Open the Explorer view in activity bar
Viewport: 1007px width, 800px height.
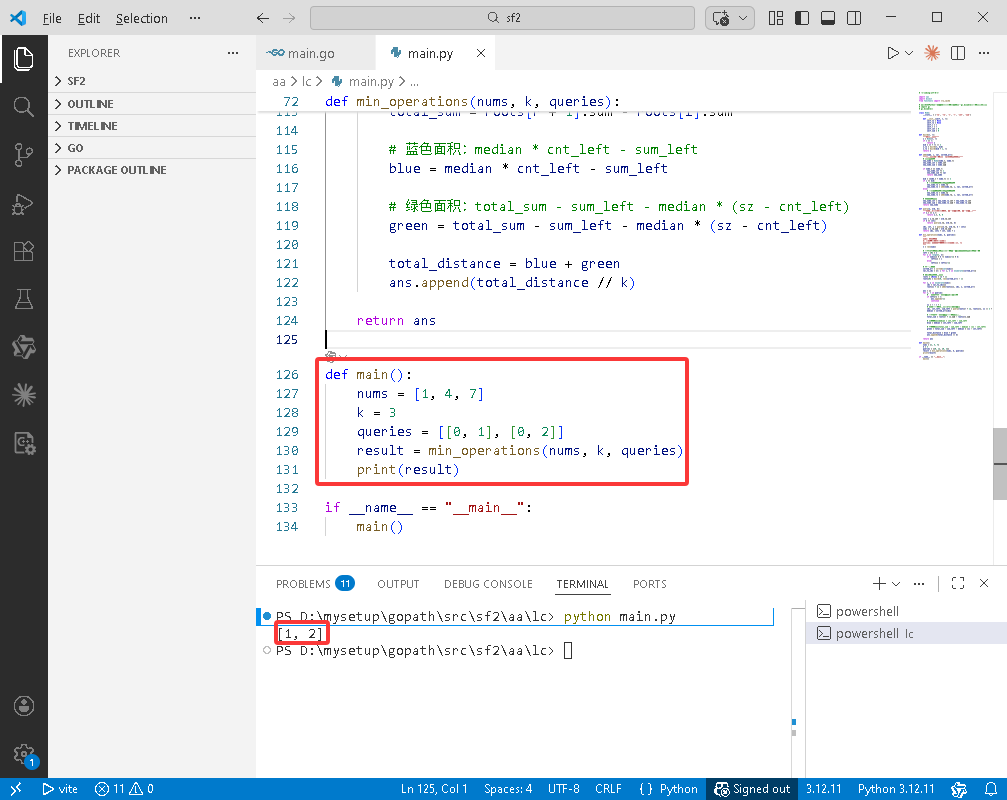point(24,59)
